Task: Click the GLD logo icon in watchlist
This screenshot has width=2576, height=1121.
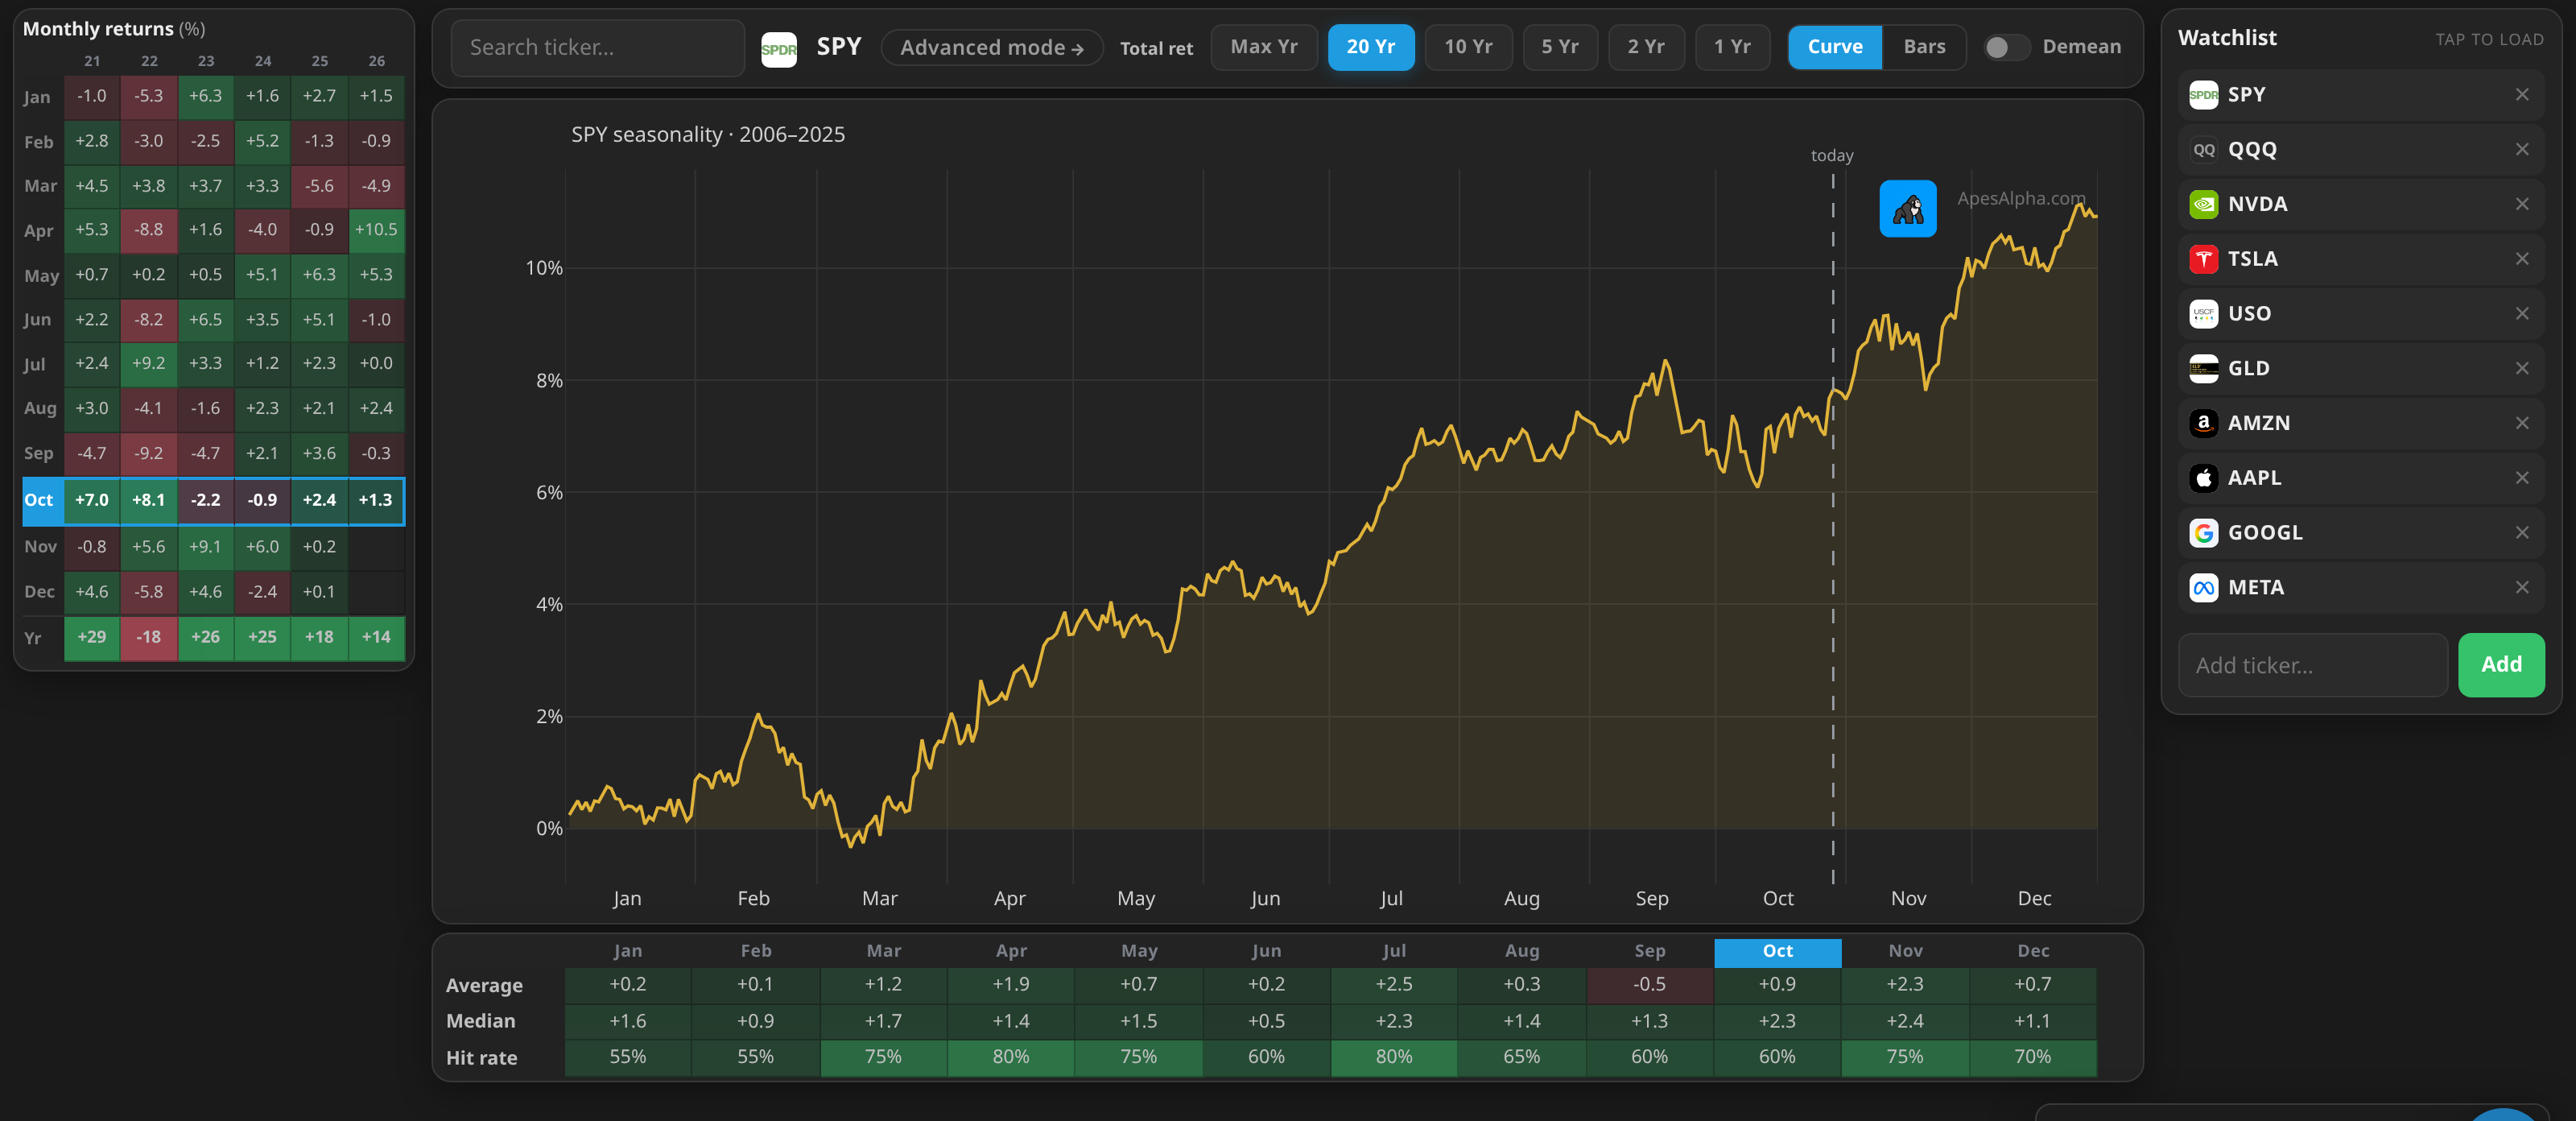Action: [x=2203, y=369]
